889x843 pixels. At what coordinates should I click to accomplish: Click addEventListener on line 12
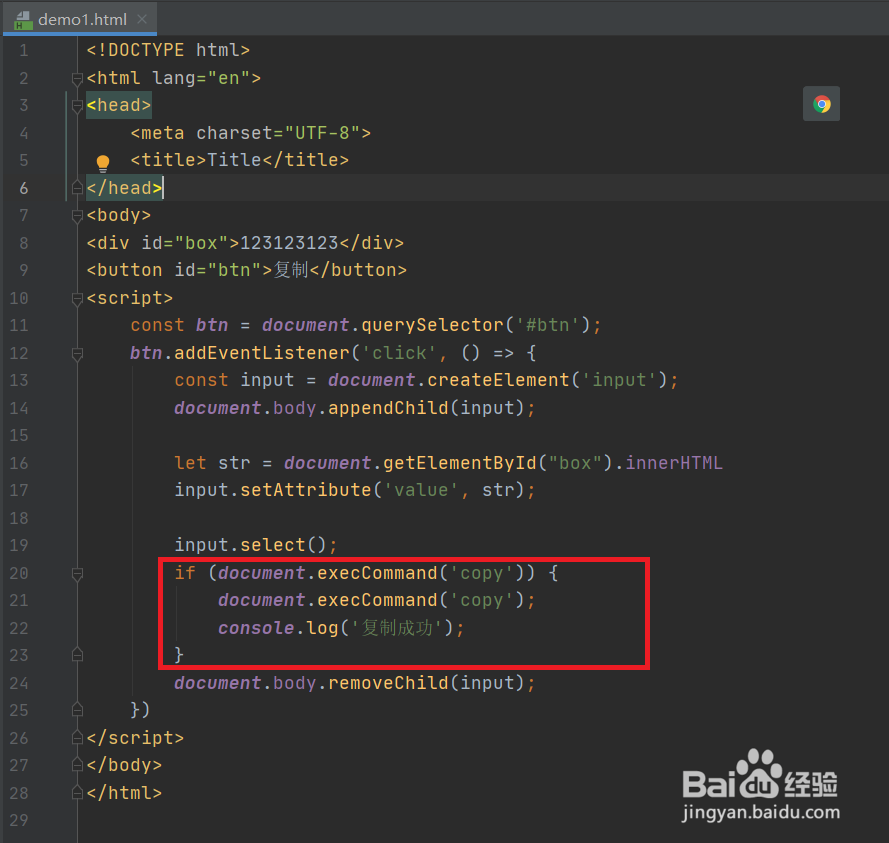(262, 353)
